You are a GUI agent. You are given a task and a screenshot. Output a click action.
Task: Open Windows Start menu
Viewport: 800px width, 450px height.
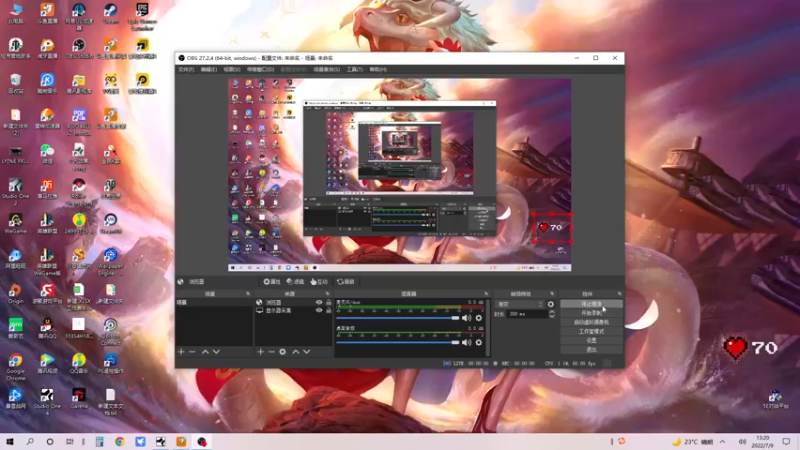[10, 442]
